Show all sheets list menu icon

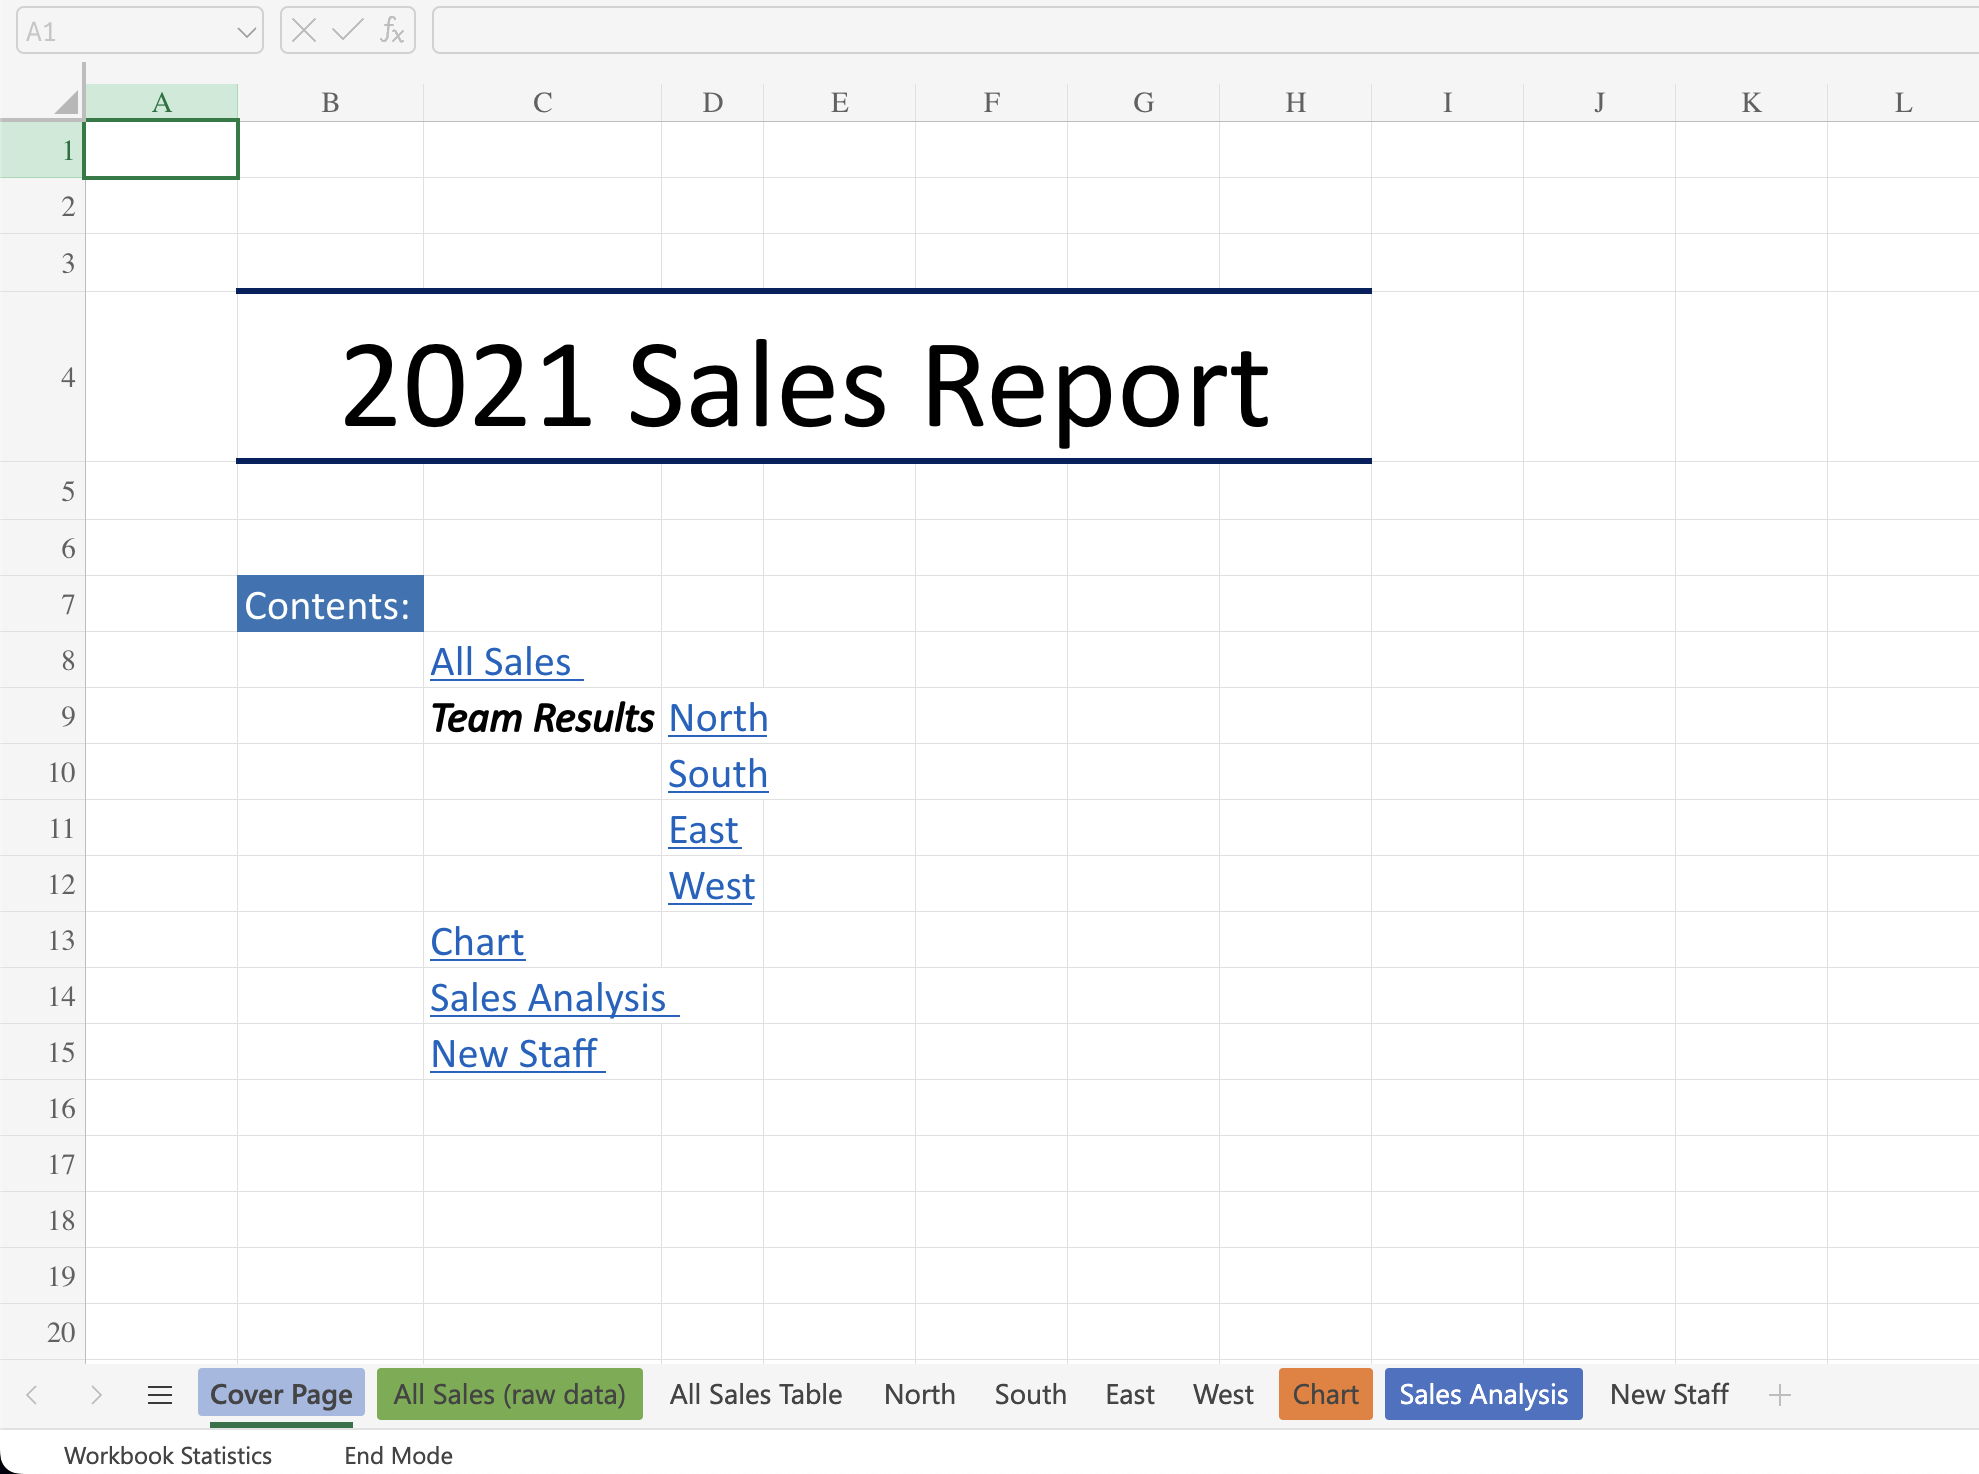160,1395
